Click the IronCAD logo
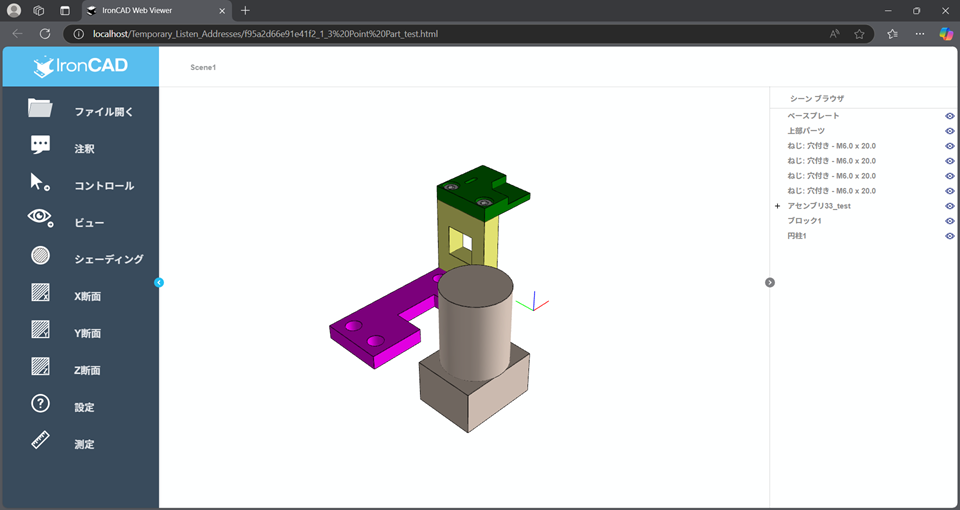This screenshot has height=510, width=960. 81,67
